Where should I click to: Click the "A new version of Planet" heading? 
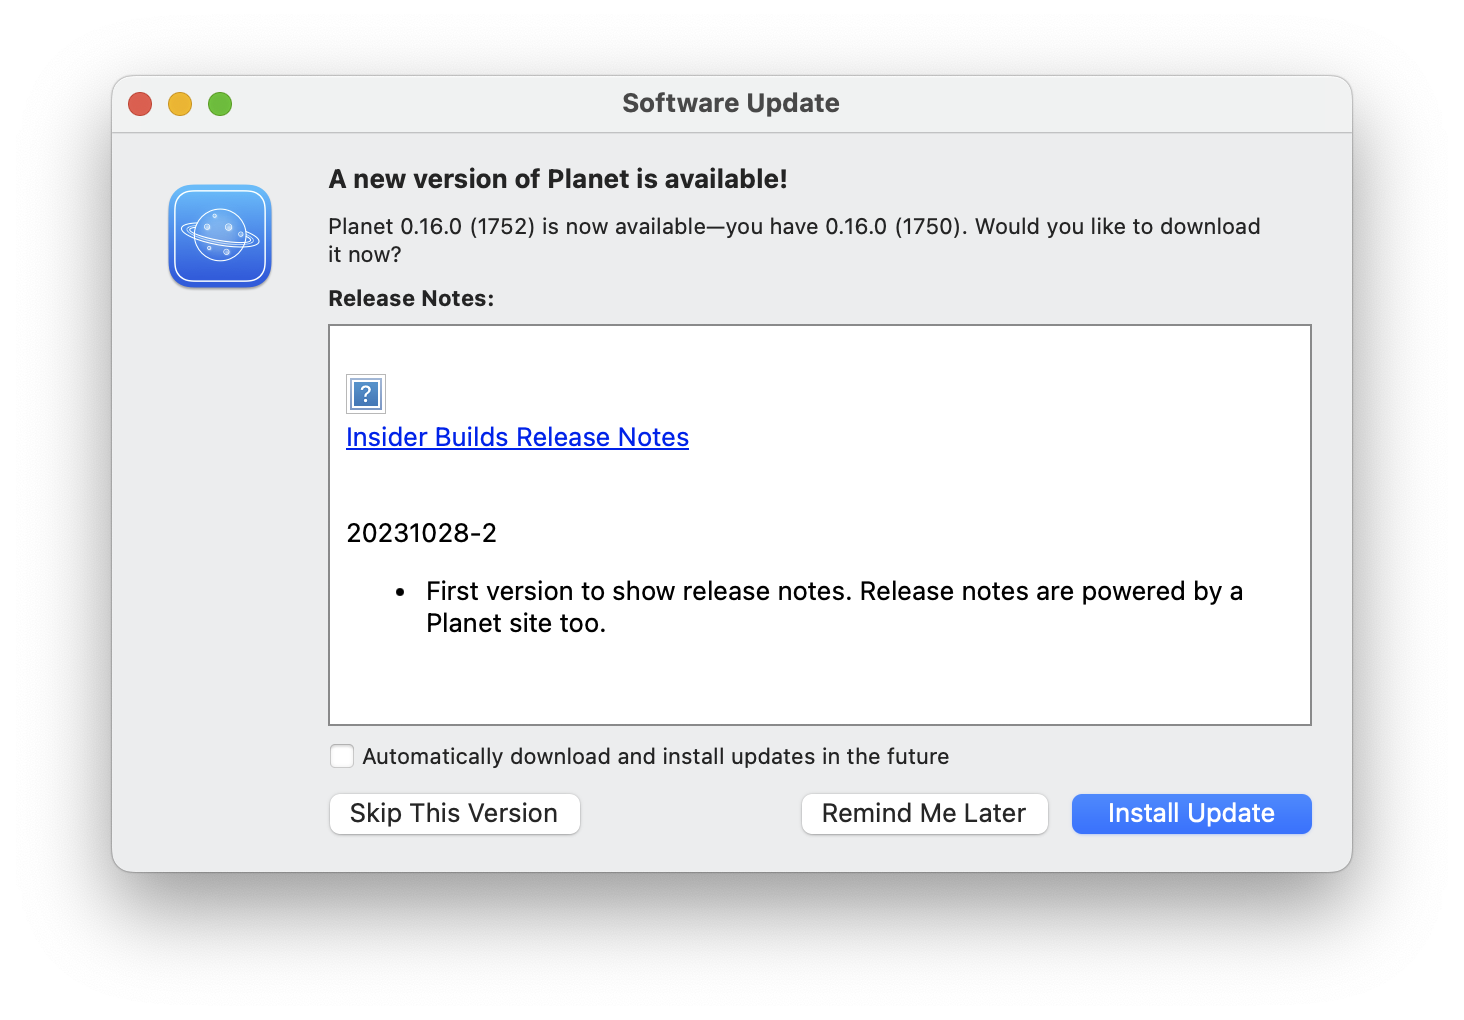[558, 179]
